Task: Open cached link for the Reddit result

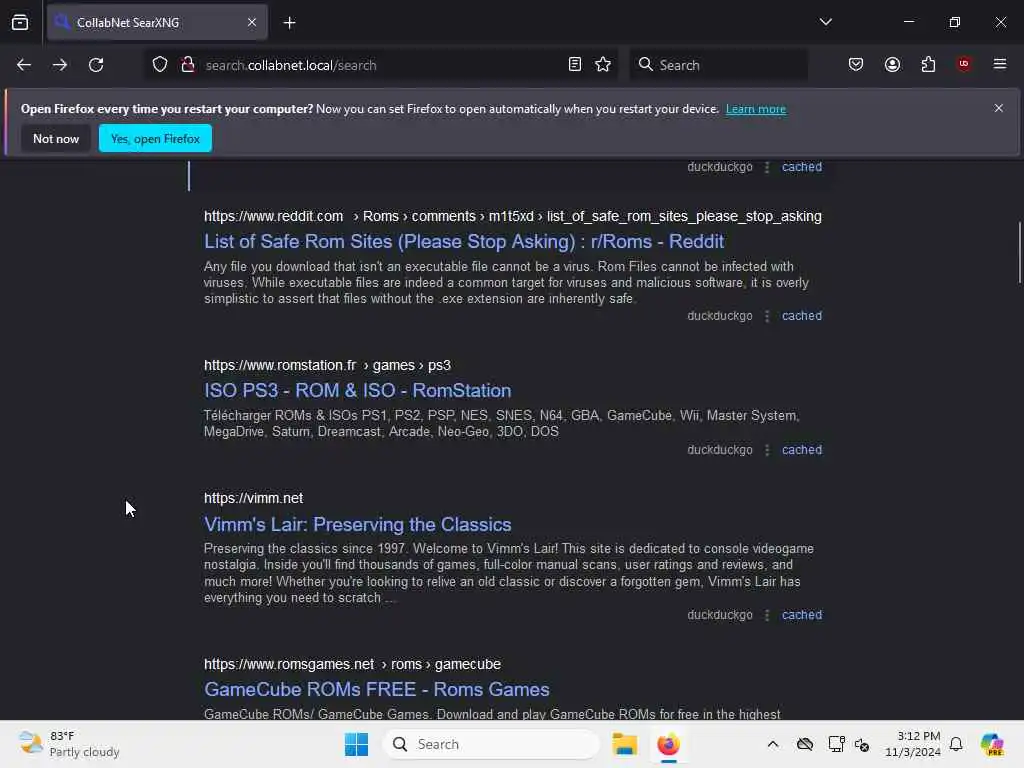Action: [802, 316]
